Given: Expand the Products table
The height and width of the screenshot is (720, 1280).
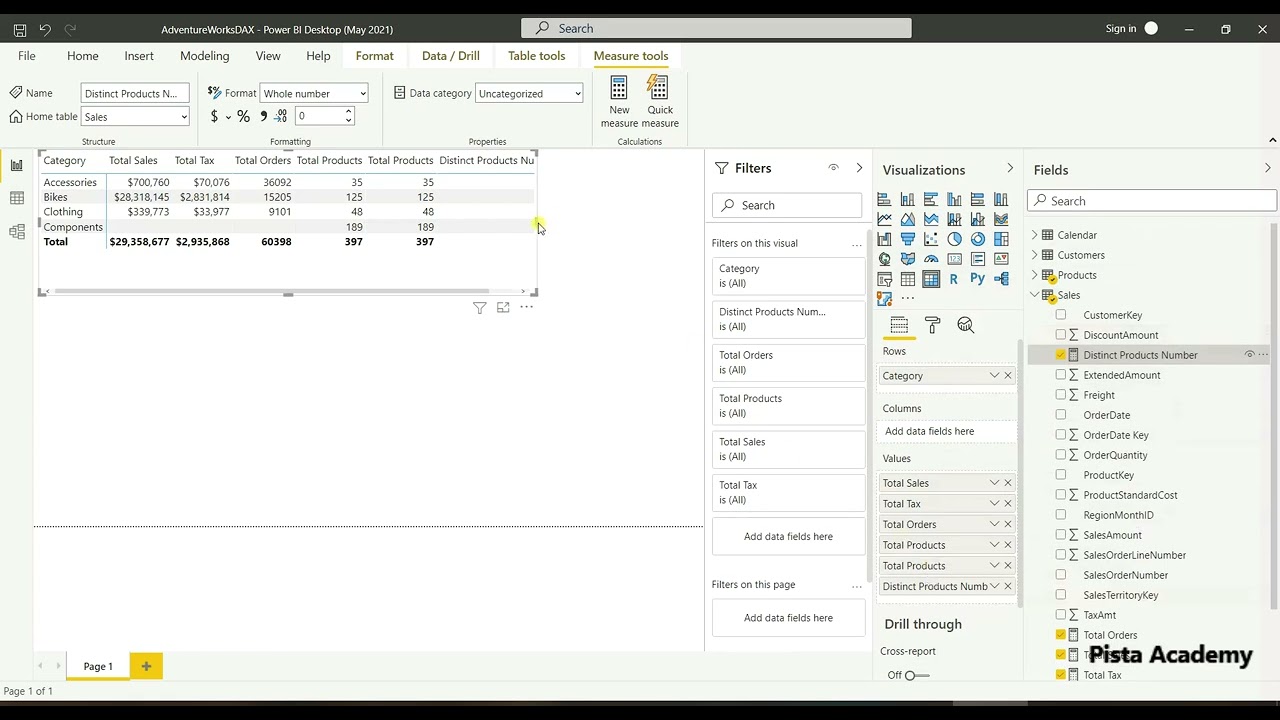Looking at the screenshot, I should click(1035, 275).
